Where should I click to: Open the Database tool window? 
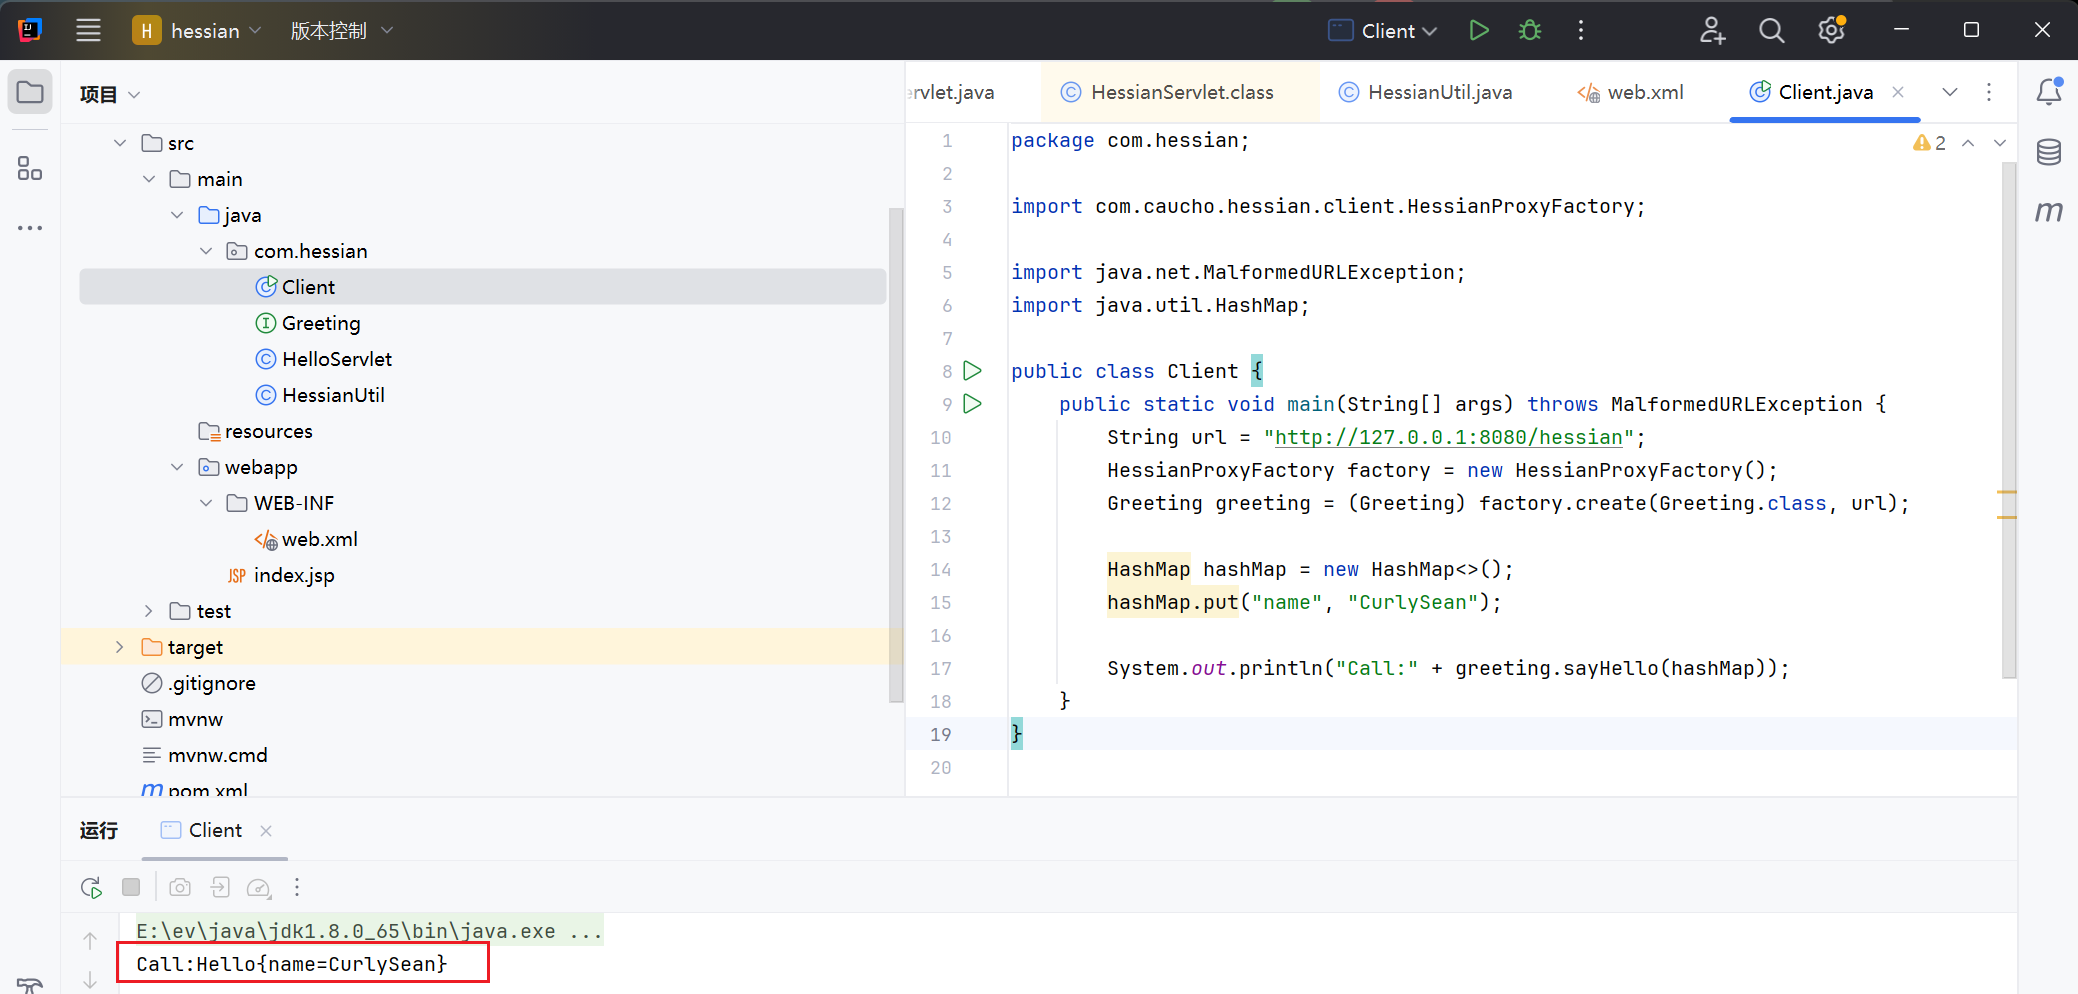coord(2048,152)
